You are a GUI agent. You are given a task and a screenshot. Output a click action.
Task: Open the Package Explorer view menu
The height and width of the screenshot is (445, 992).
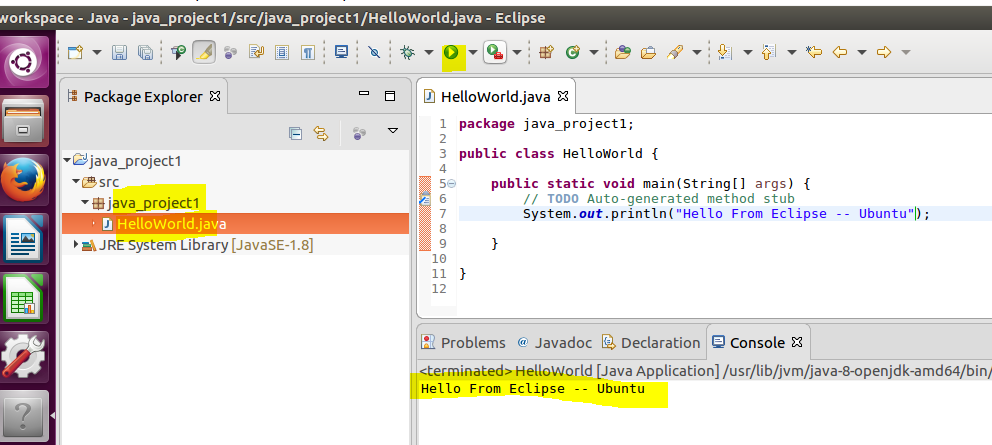pyautogui.click(x=393, y=132)
